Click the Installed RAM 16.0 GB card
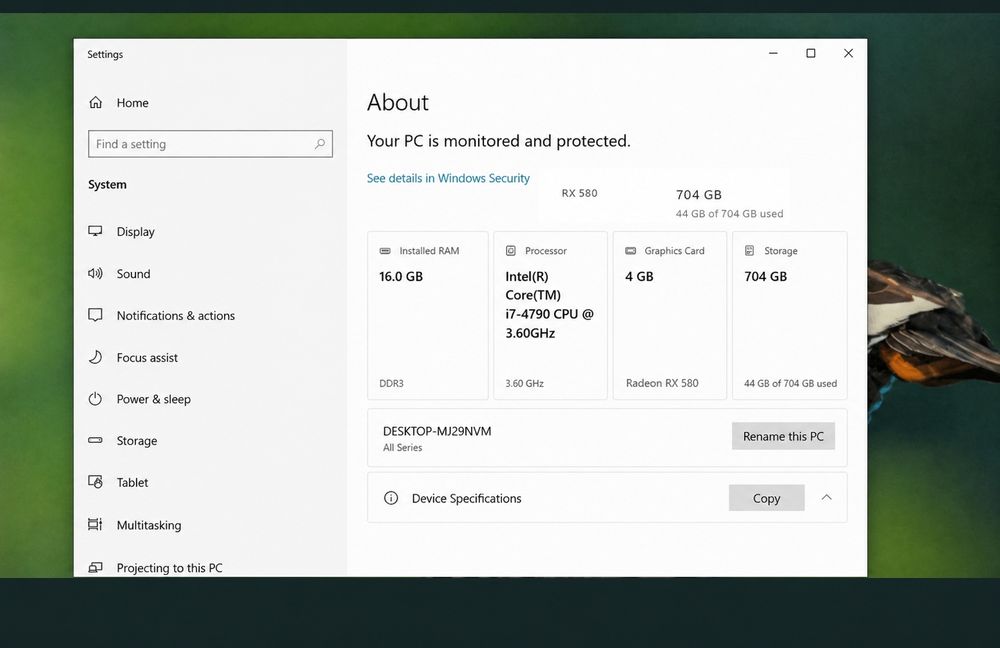This screenshot has width=1000, height=648. 428,316
